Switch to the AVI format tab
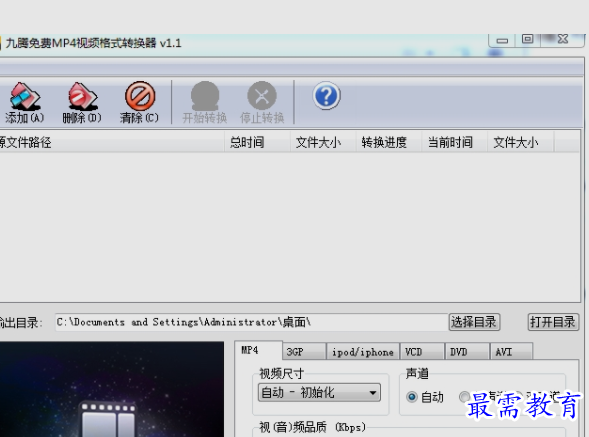The width and height of the screenshot is (589, 437). (511, 352)
